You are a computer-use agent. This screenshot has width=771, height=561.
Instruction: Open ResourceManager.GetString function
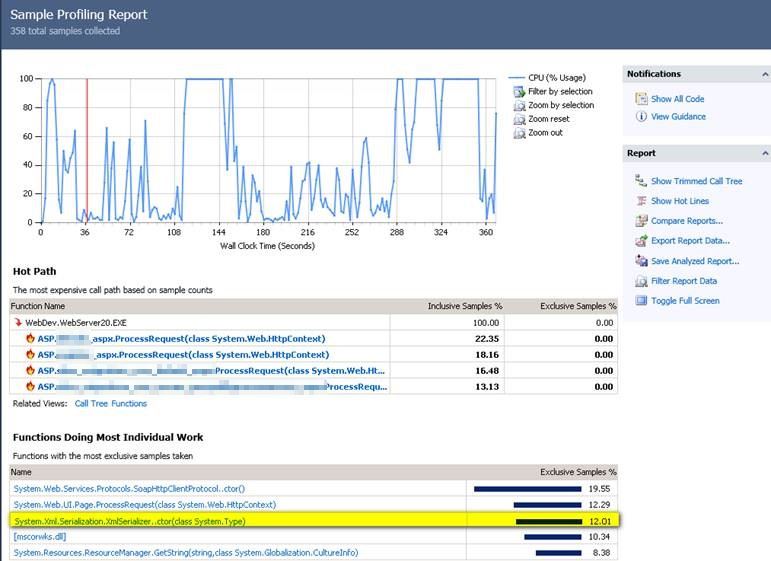pyautogui.click(x=186, y=553)
